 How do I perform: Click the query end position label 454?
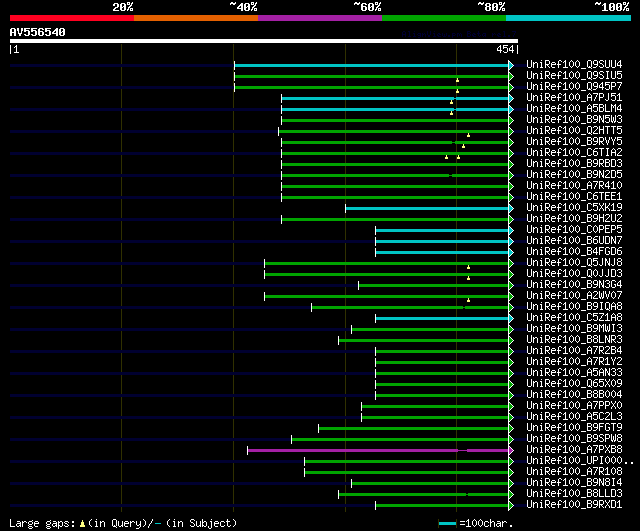point(505,49)
